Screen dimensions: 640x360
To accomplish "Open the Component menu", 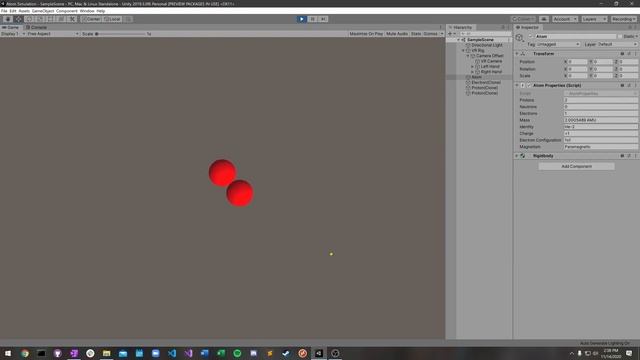I will [67, 11].
